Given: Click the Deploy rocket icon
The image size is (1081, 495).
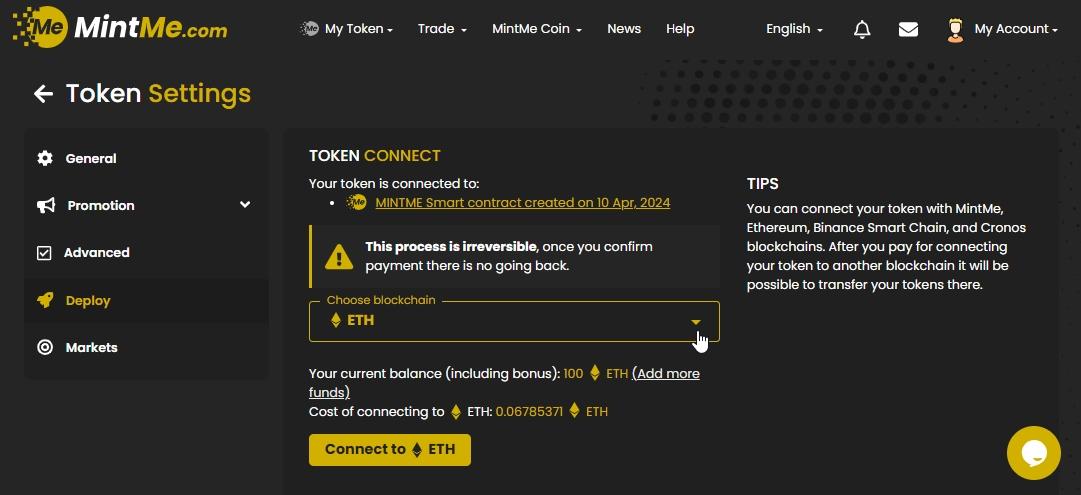Looking at the screenshot, I should click(45, 300).
